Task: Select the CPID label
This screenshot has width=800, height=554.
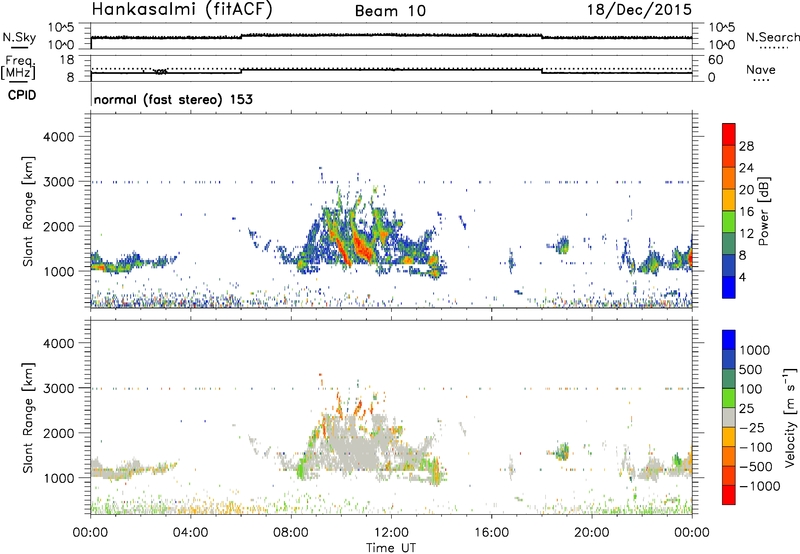Action: click(22, 95)
